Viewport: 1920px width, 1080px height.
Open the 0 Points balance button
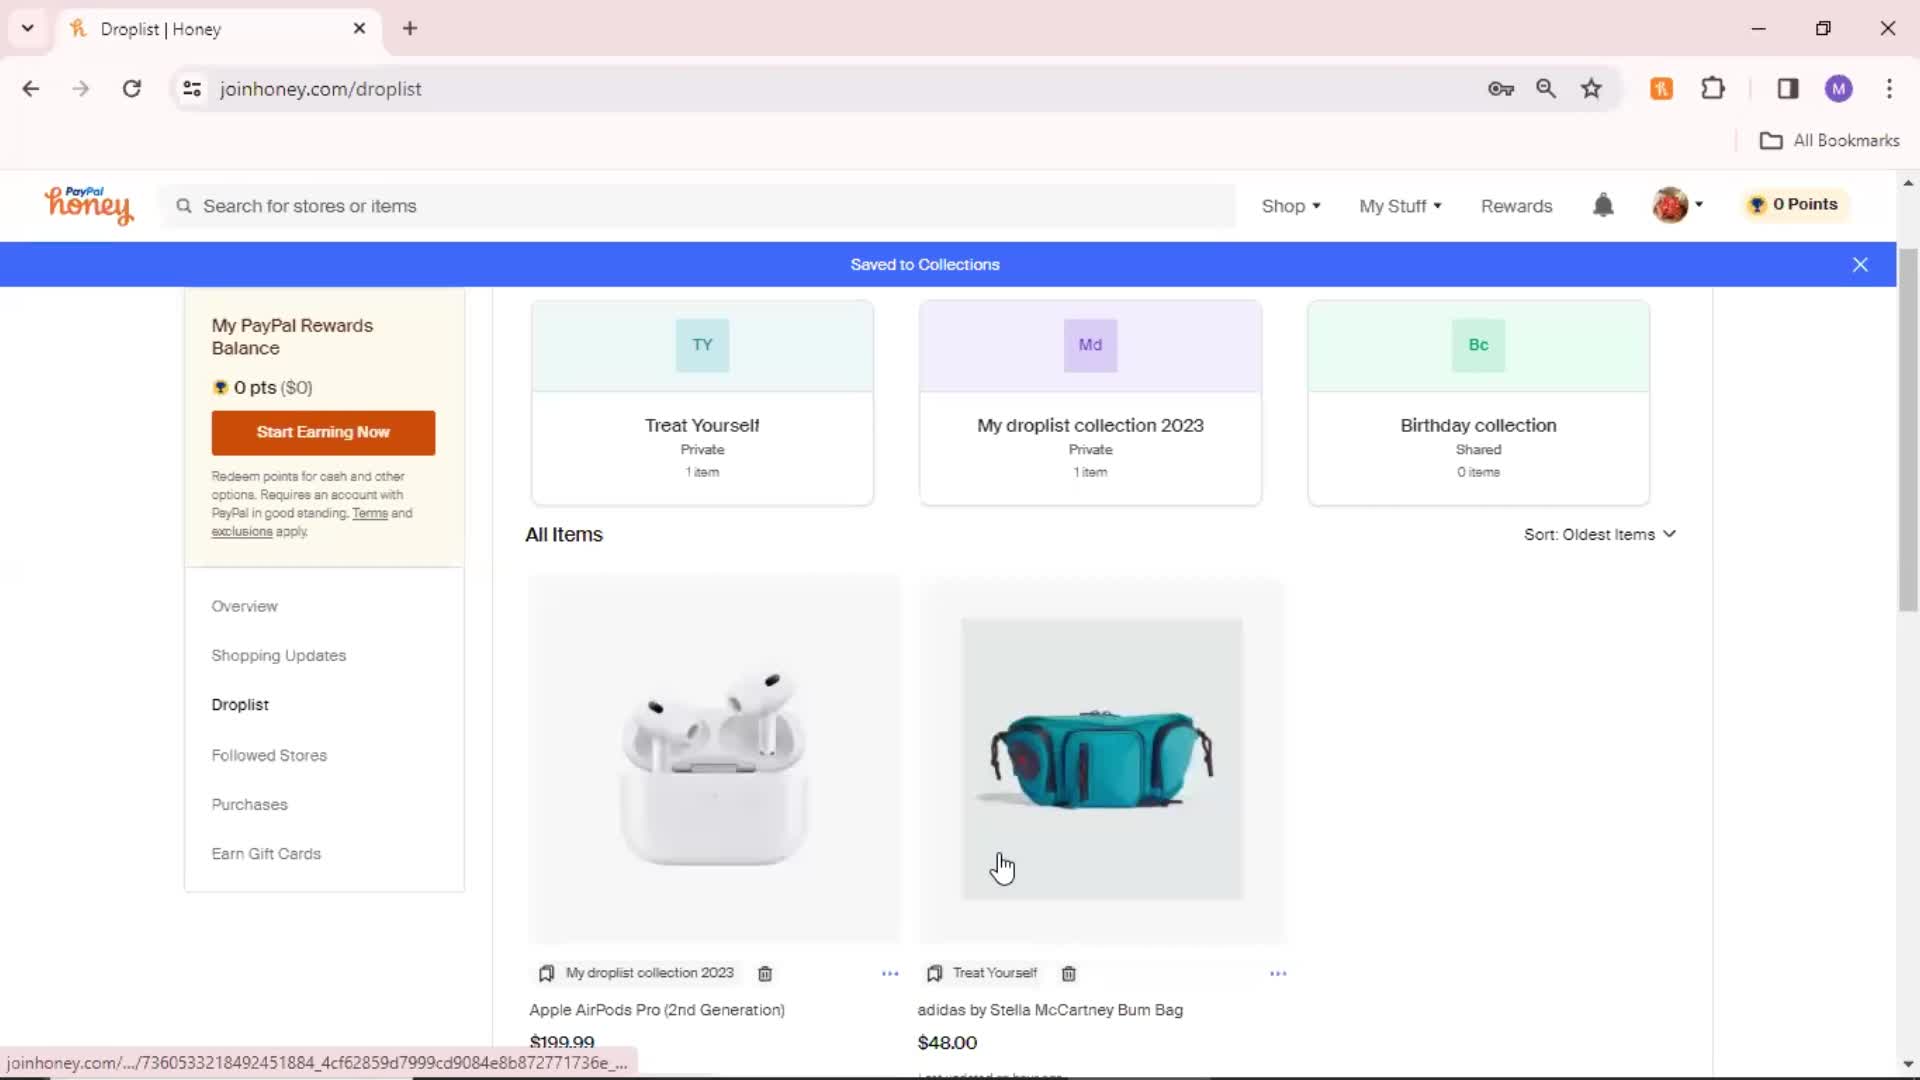tap(1795, 204)
